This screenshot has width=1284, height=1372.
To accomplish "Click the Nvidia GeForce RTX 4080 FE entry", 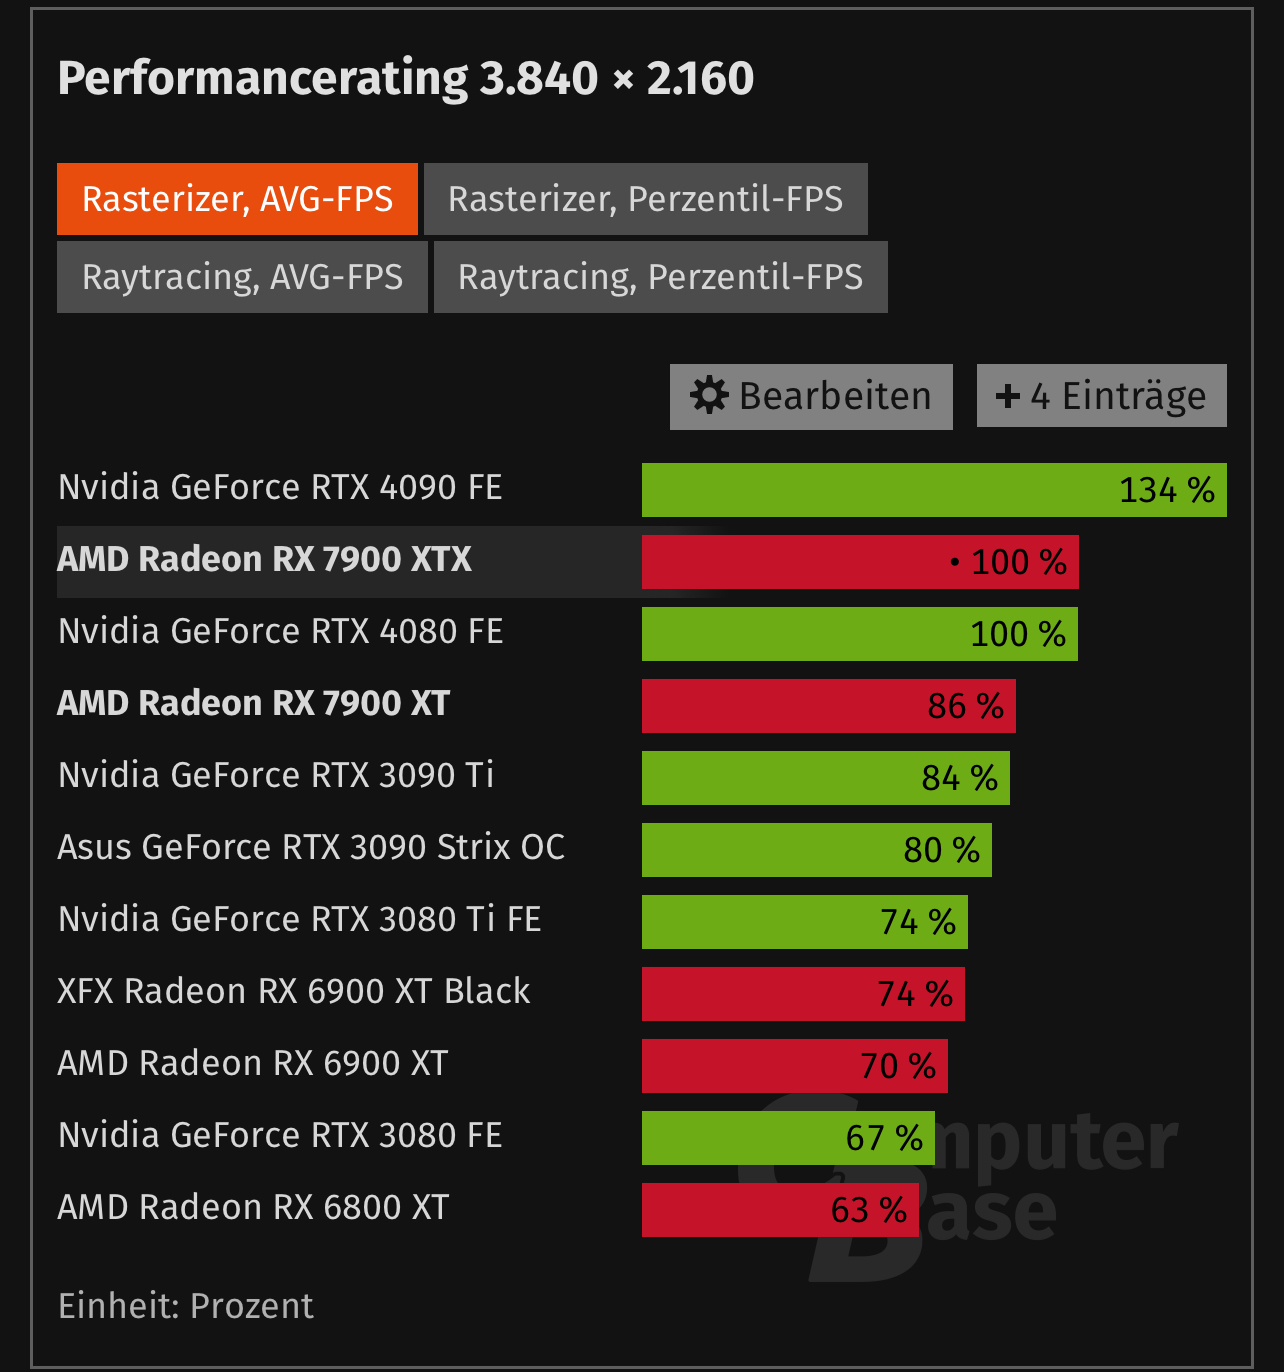I will pos(280,631).
